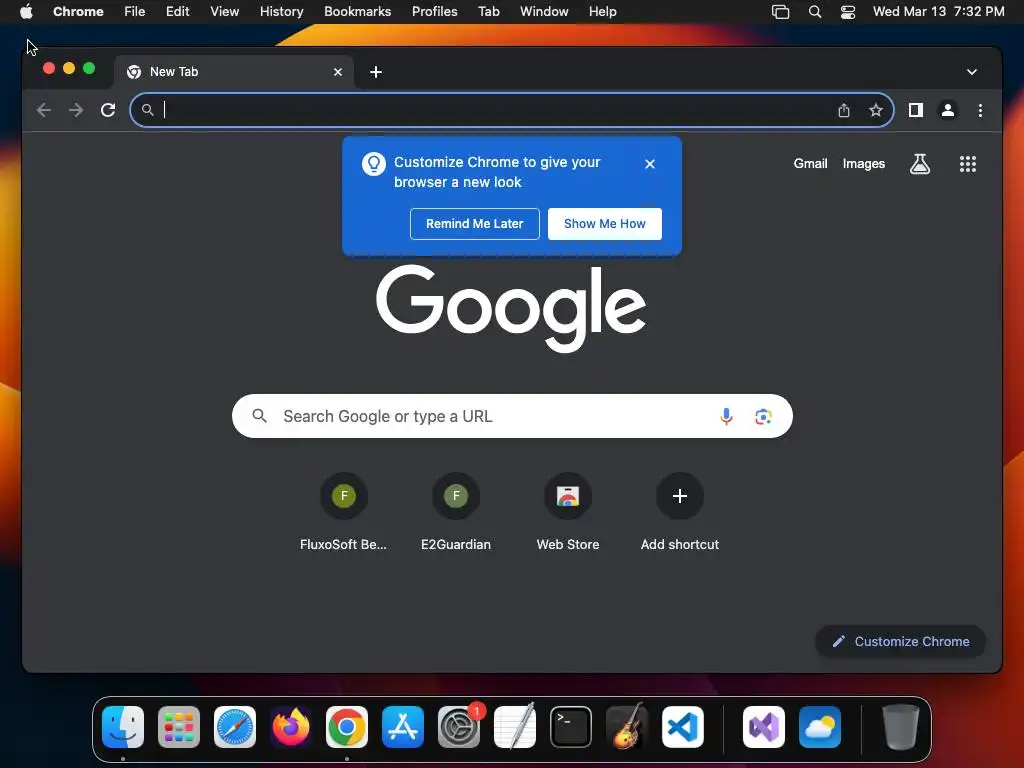The width and height of the screenshot is (1024, 768).
Task: Expand the tab search chevron
Action: pos(972,72)
